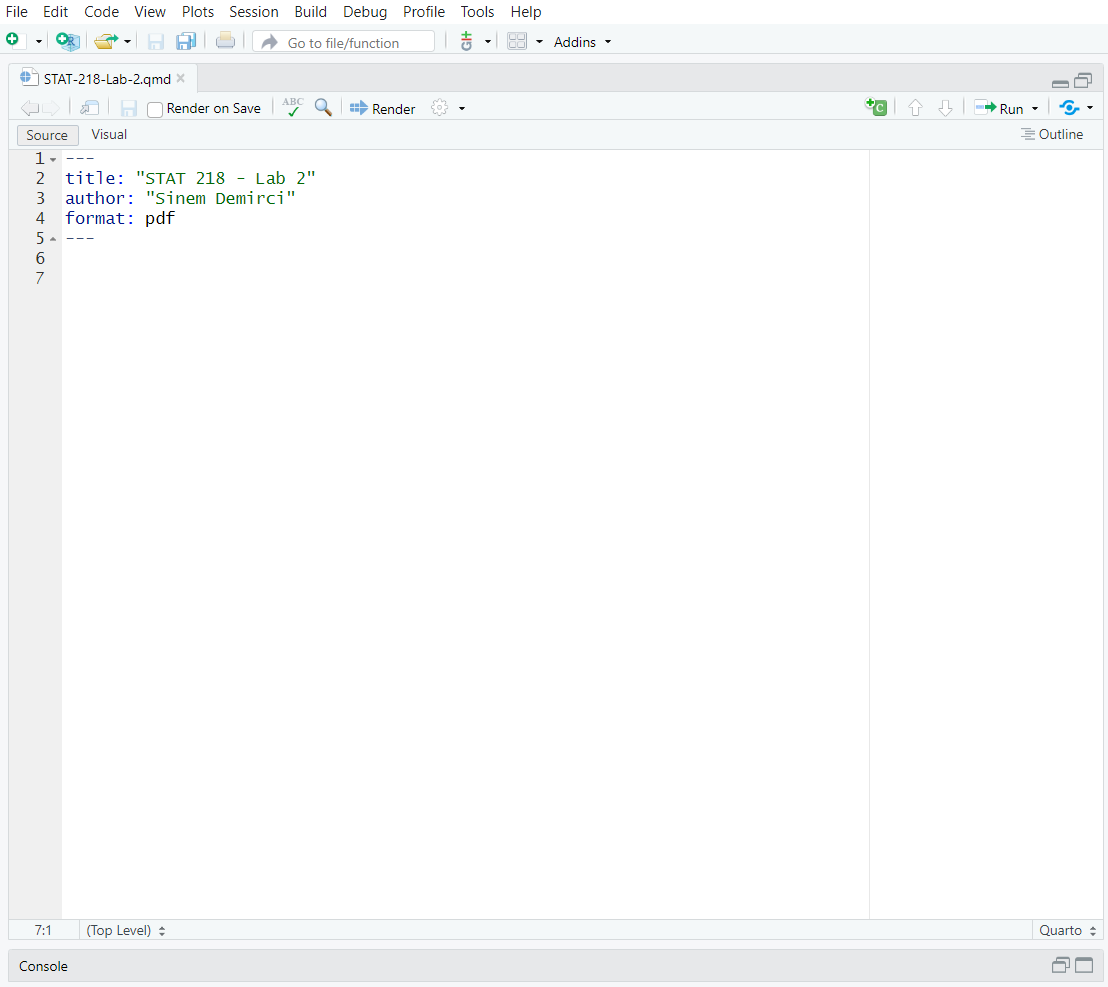Toggle the Outline pane
The width and height of the screenshot is (1108, 987).
(x=1051, y=134)
